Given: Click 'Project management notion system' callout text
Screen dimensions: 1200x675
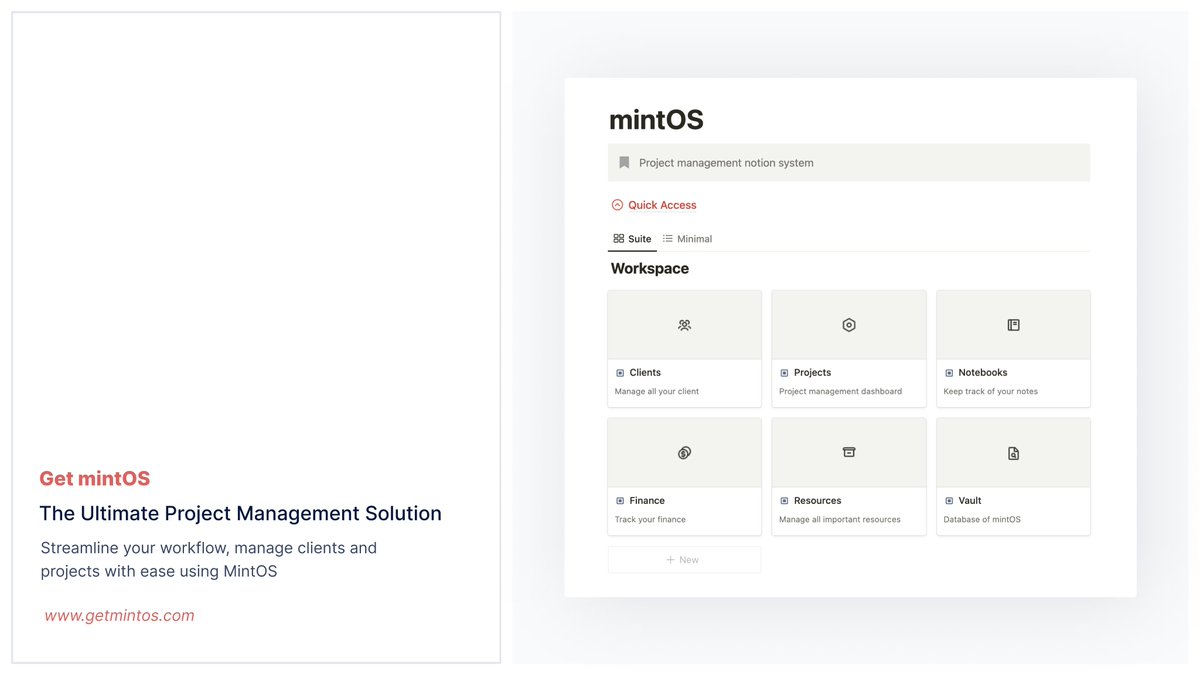Looking at the screenshot, I should (x=726, y=163).
